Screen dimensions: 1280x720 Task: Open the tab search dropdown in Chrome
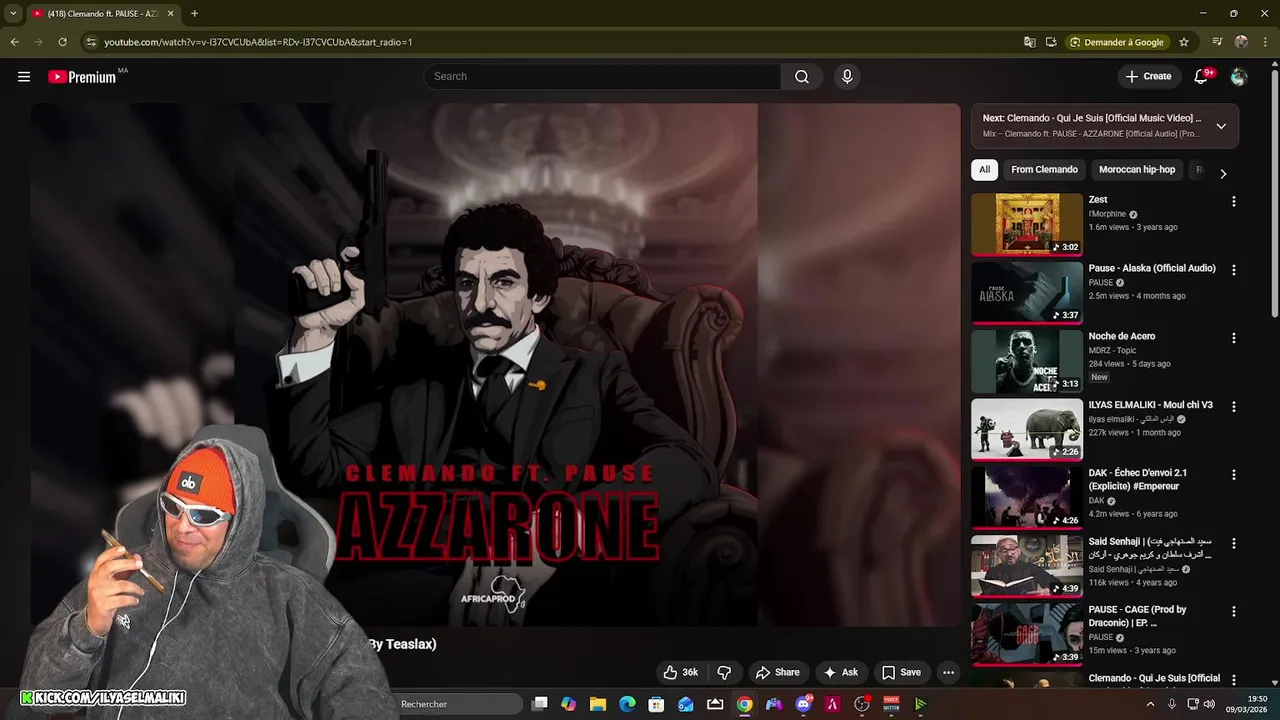click(x=11, y=14)
